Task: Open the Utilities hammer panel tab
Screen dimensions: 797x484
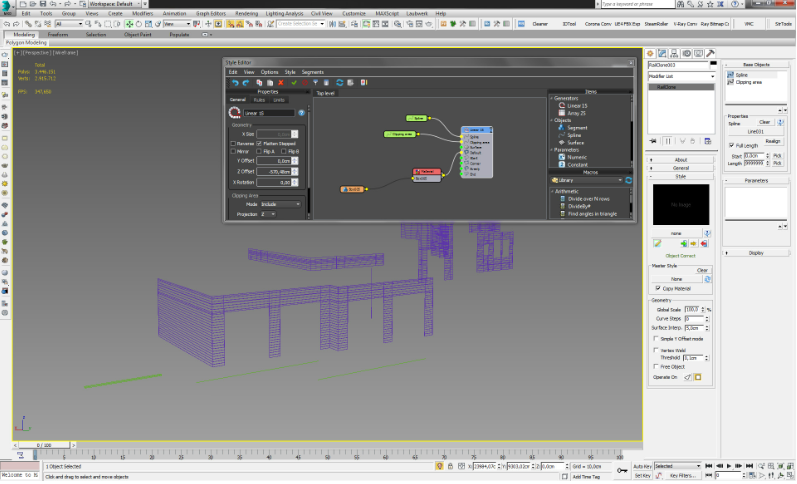Action: tap(710, 53)
